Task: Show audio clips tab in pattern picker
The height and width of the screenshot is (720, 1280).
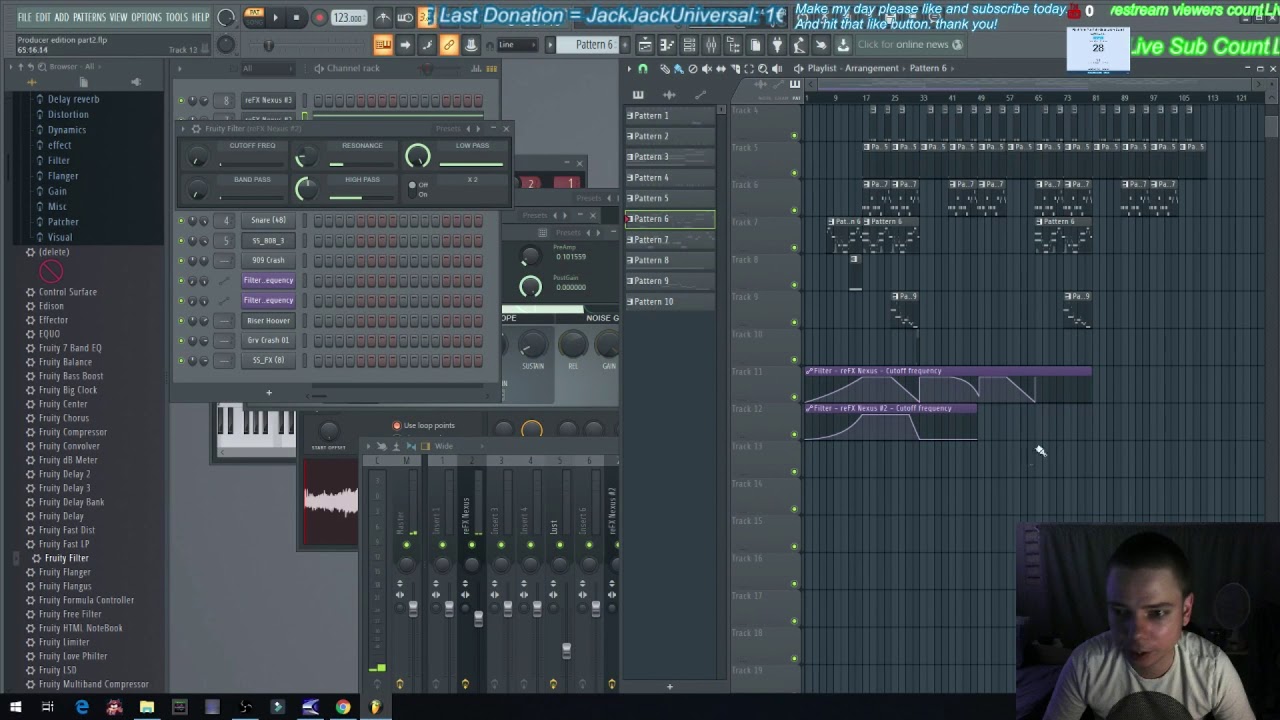Action: tap(669, 95)
